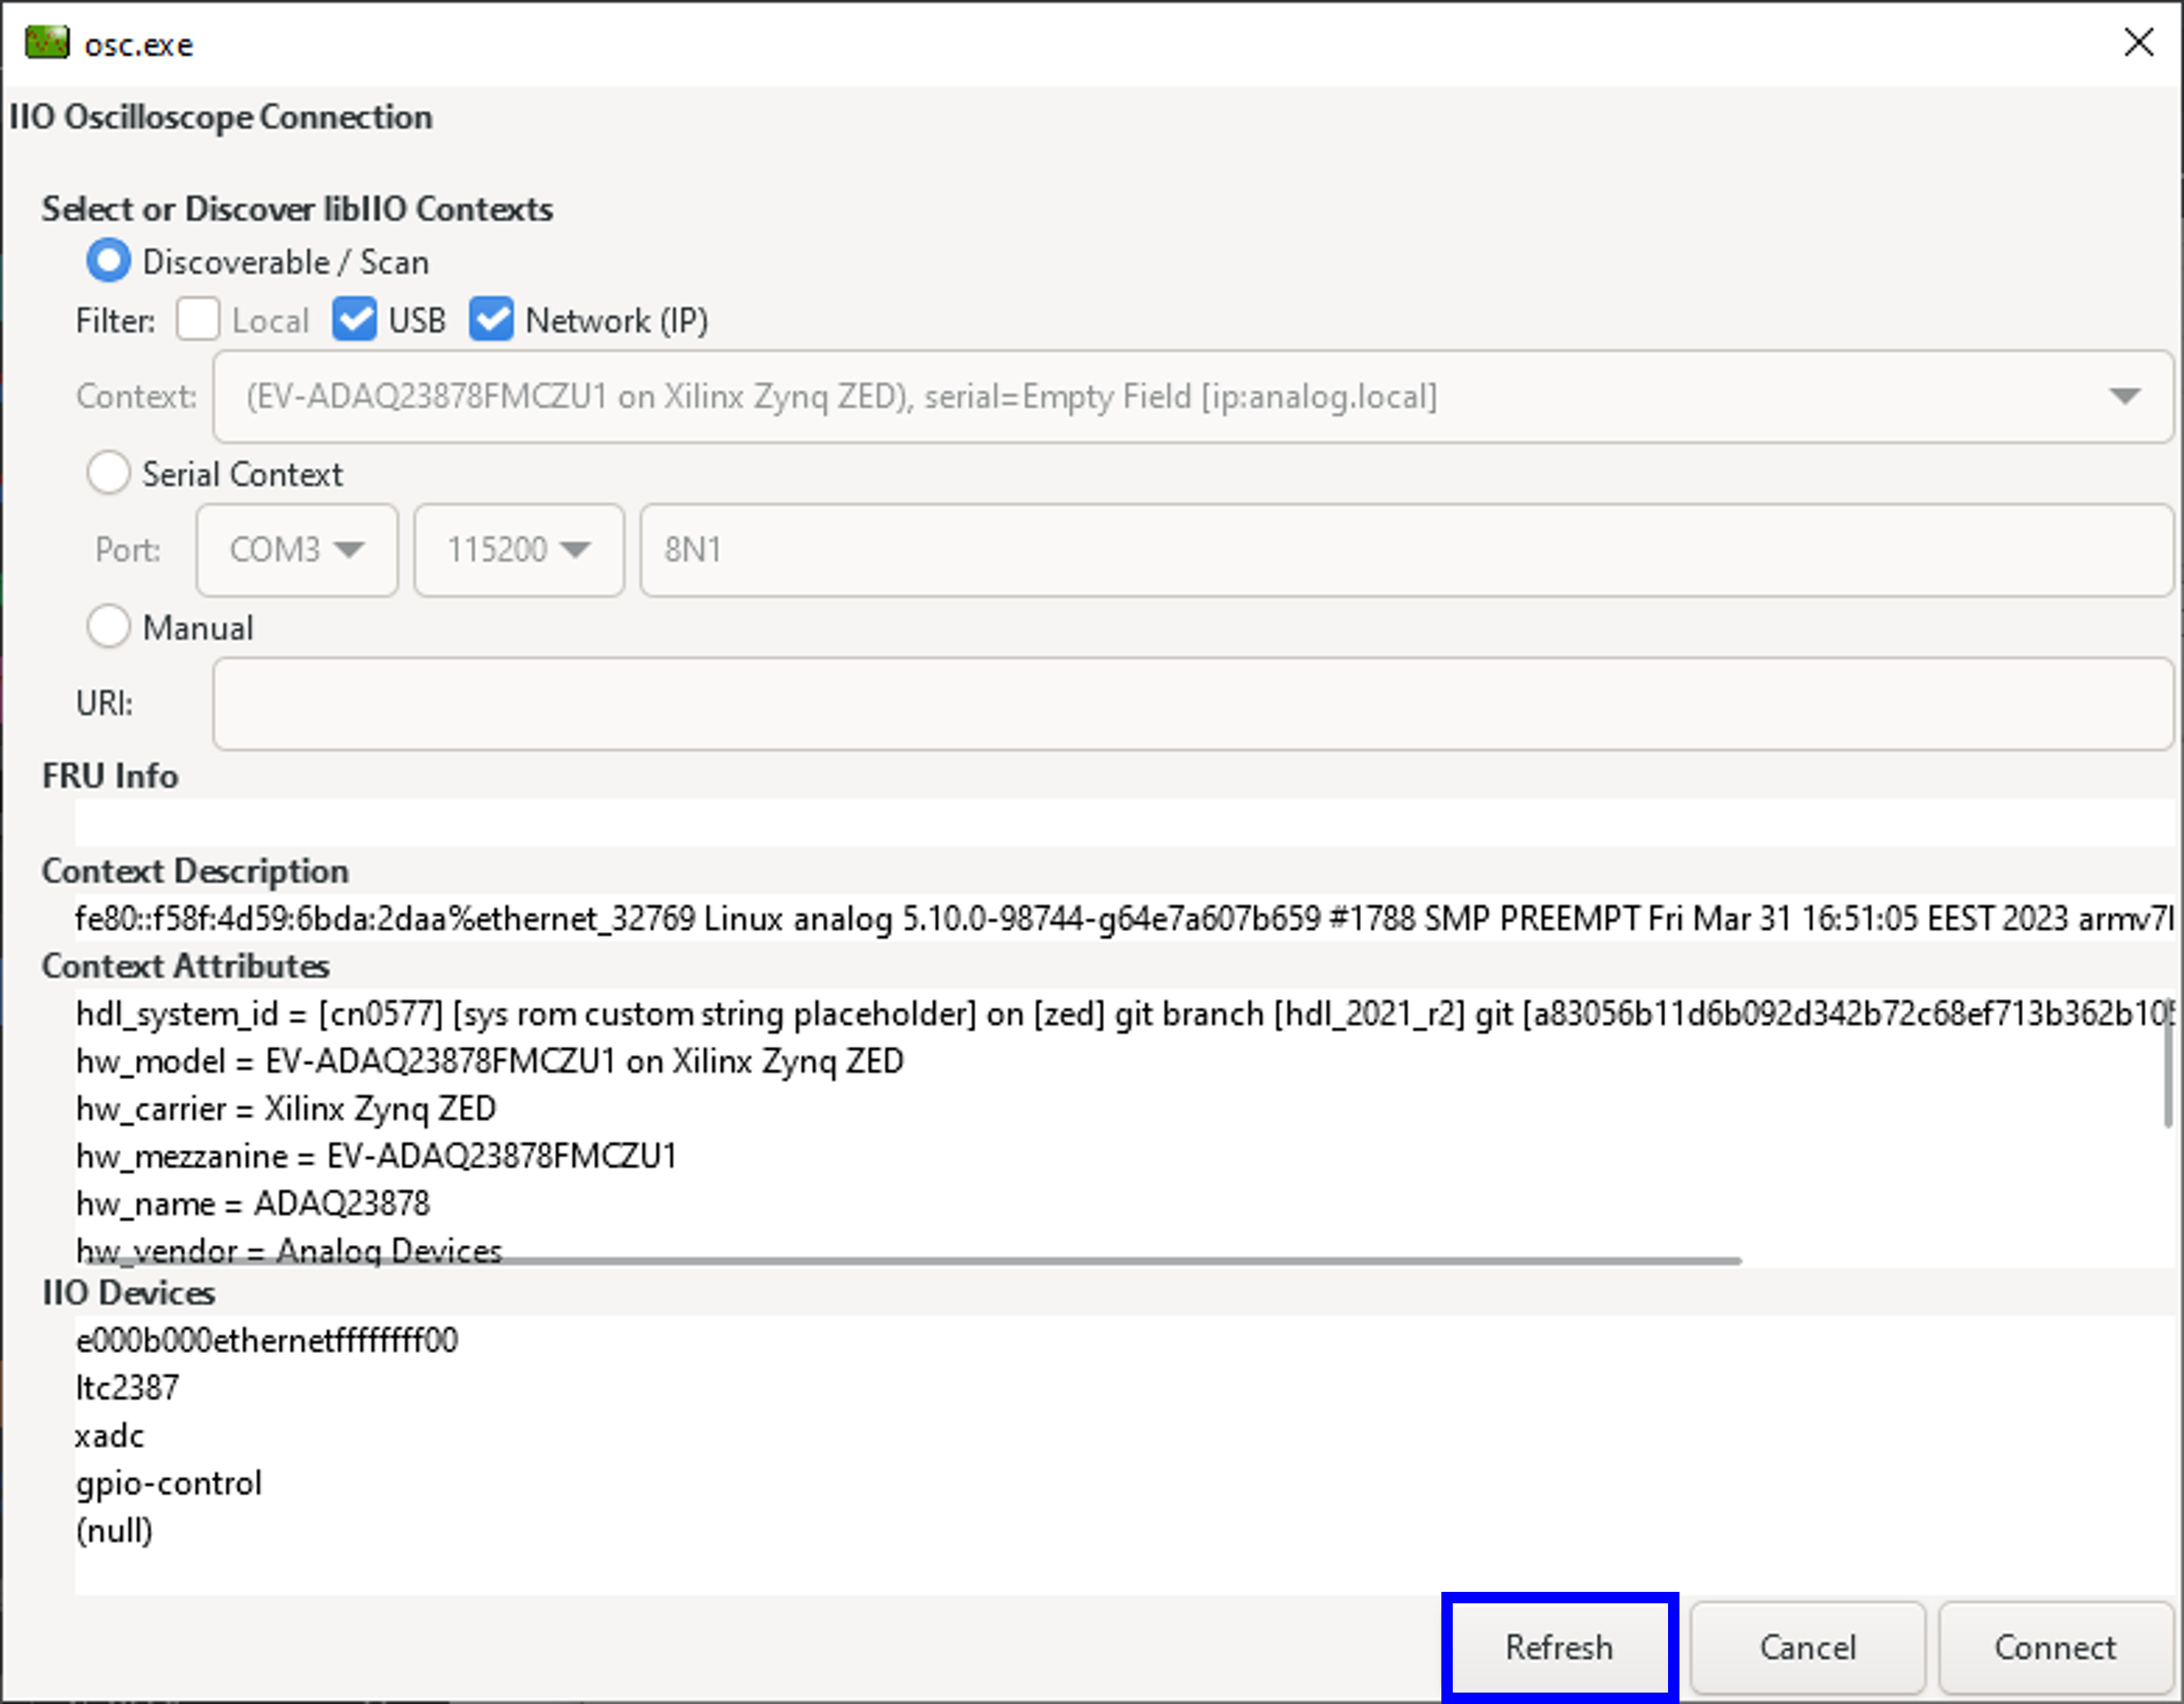
Task: Uncheck the USB filter checkbox
Action: tap(355, 320)
